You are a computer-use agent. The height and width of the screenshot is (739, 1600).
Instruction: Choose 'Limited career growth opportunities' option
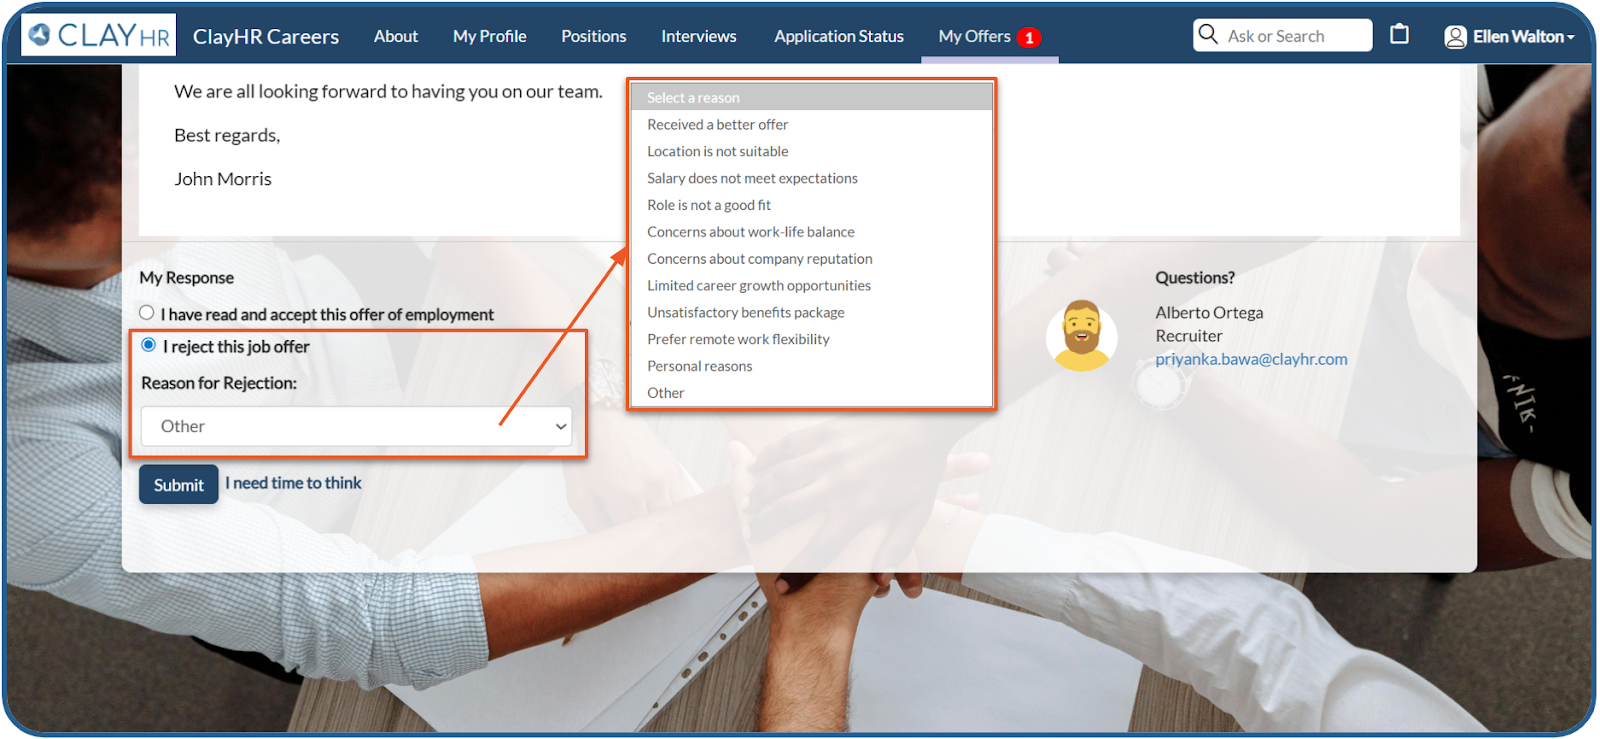click(x=811, y=286)
